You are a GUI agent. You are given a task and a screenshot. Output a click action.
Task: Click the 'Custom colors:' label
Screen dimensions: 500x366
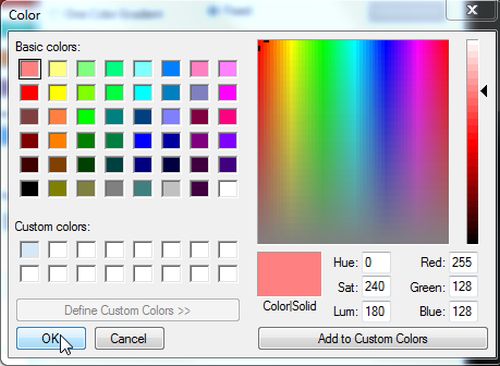(x=52, y=227)
